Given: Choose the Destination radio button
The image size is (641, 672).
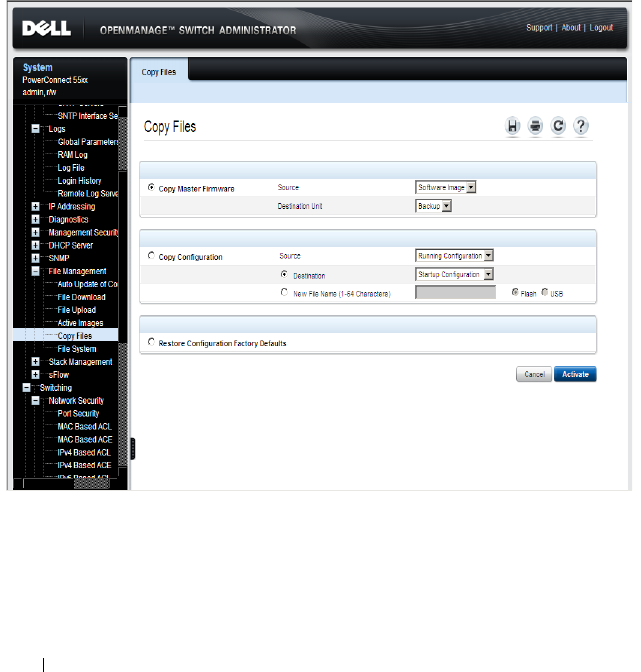Looking at the screenshot, I should click(284, 274).
